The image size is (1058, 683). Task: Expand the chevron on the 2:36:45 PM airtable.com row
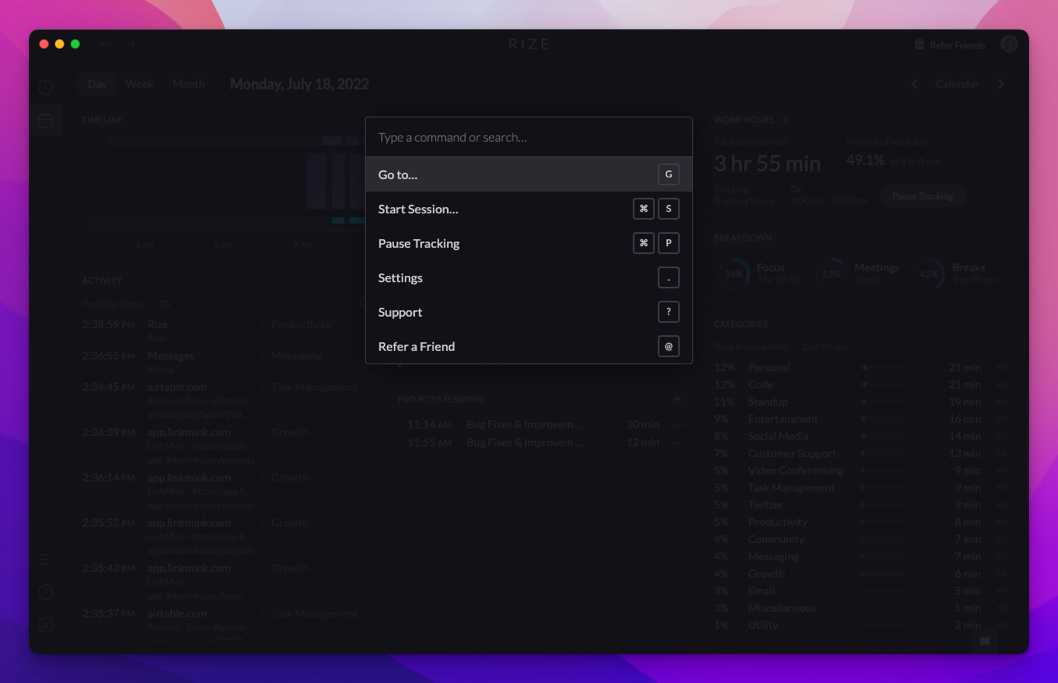[x=263, y=387]
